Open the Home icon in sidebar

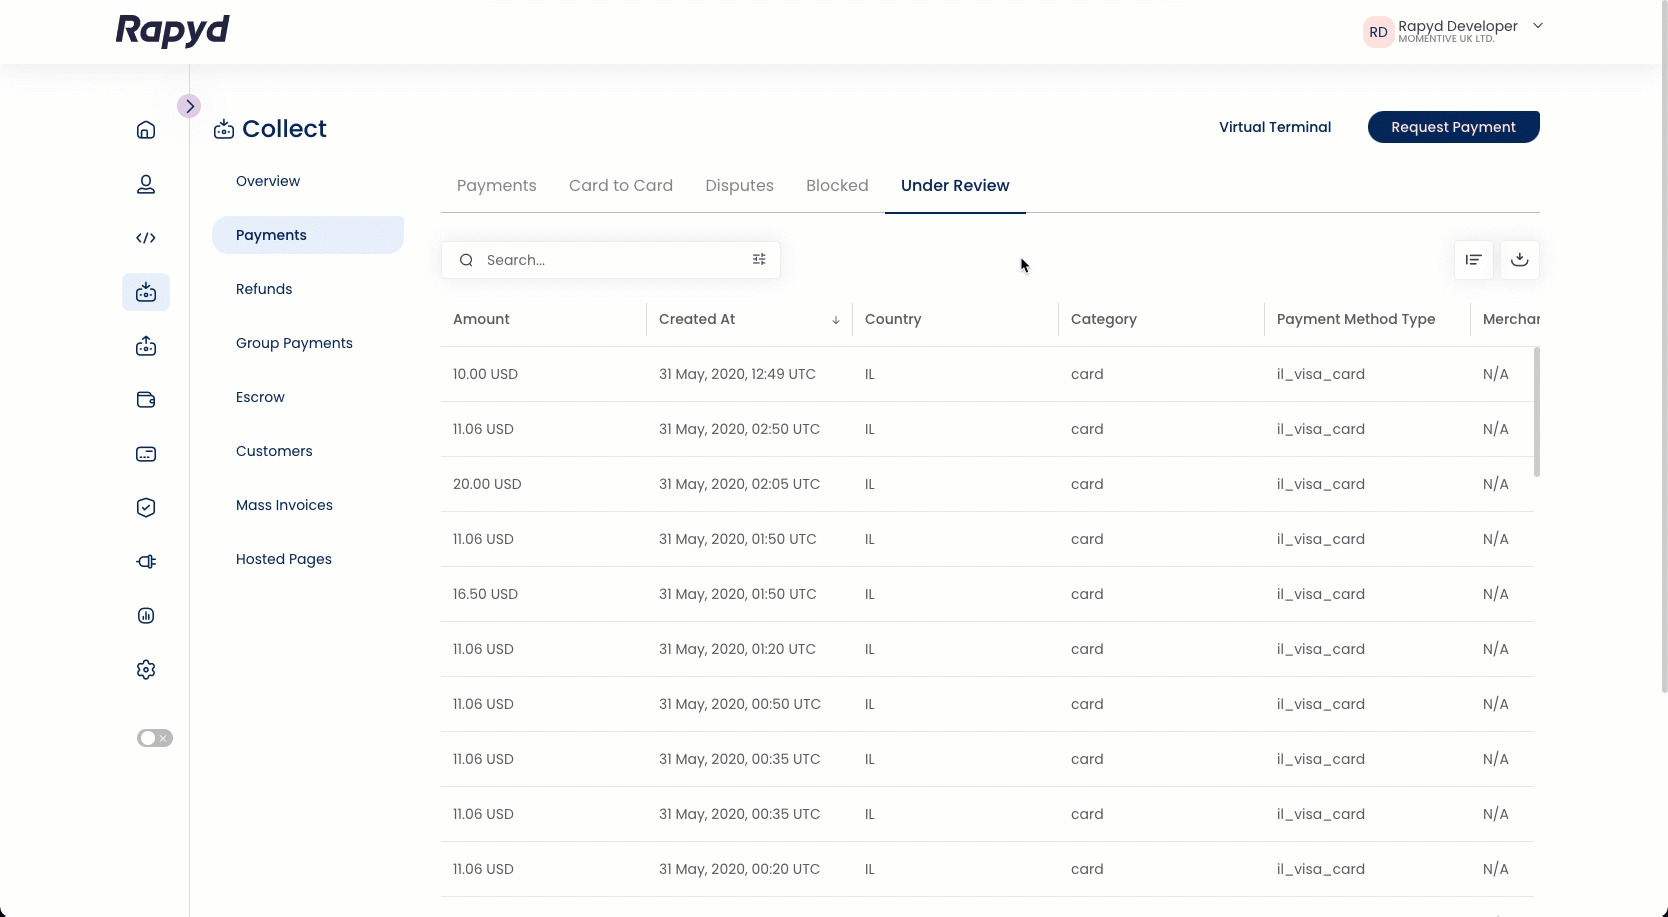click(x=146, y=130)
